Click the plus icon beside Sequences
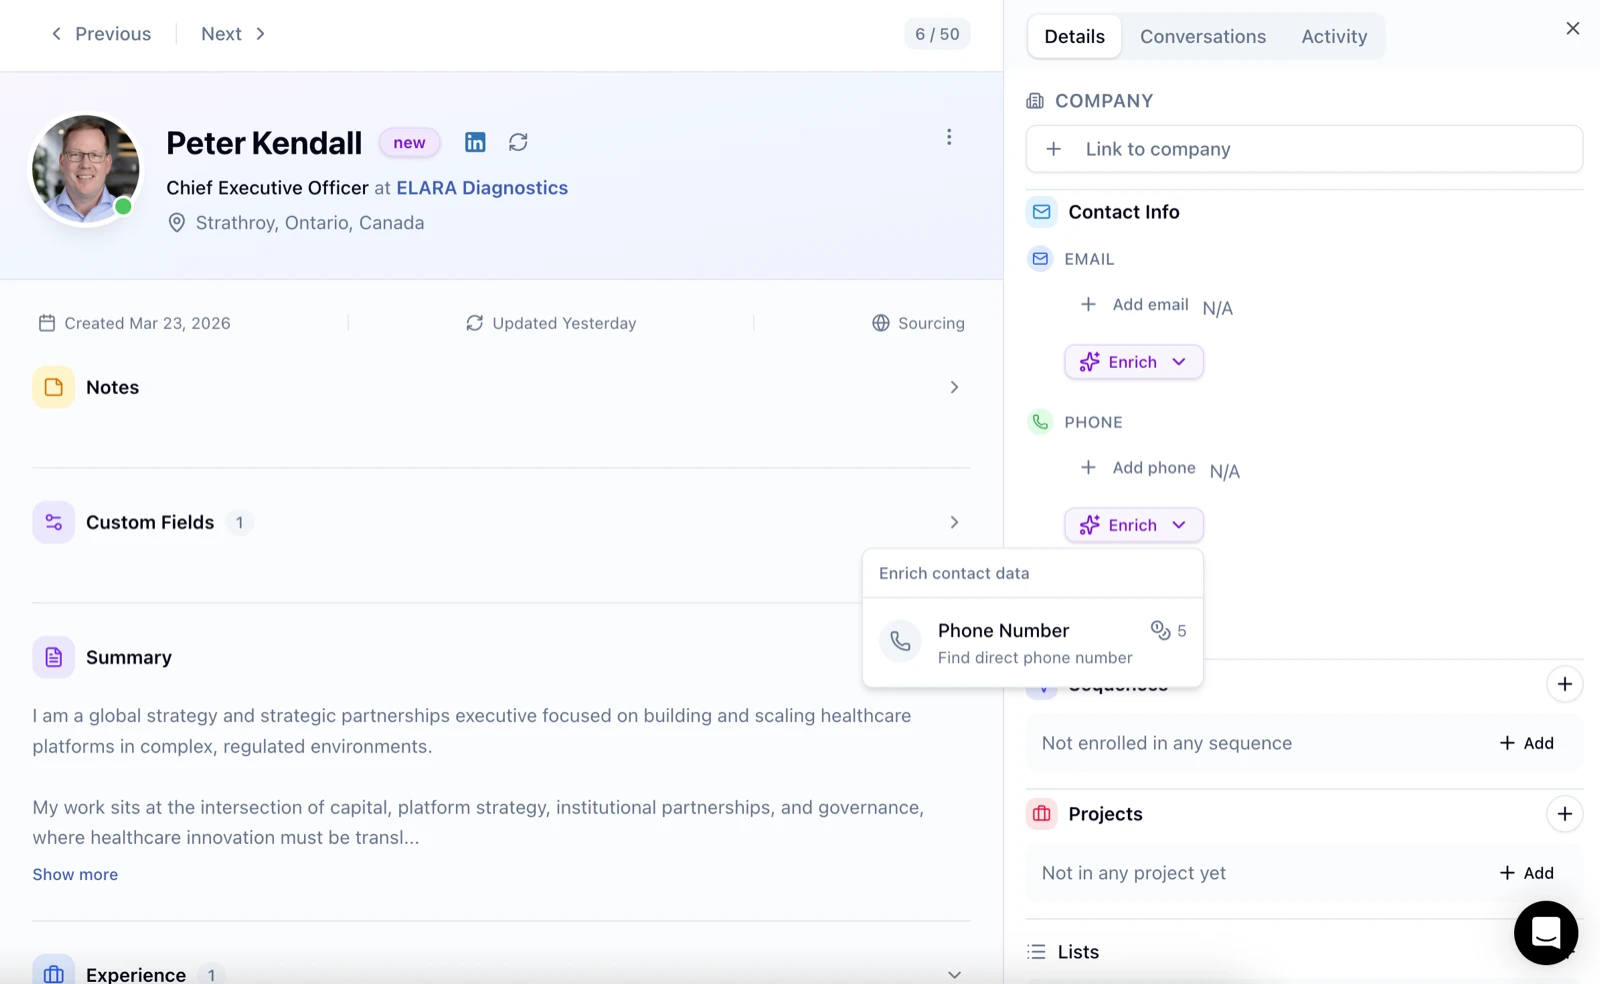The height and width of the screenshot is (984, 1600). (1565, 684)
